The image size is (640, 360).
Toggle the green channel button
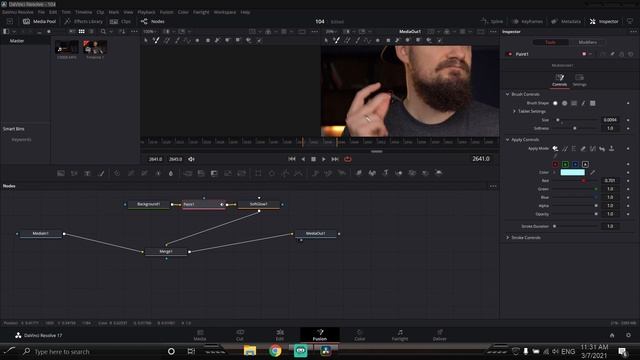(x=565, y=164)
